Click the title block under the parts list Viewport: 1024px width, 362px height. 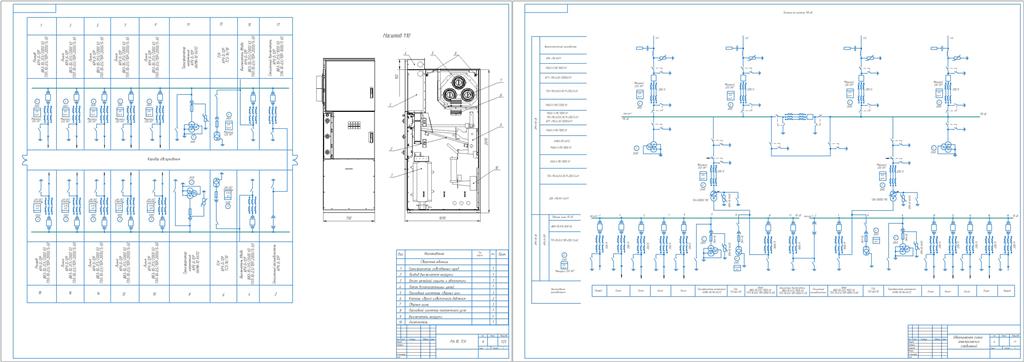[x=452, y=340]
